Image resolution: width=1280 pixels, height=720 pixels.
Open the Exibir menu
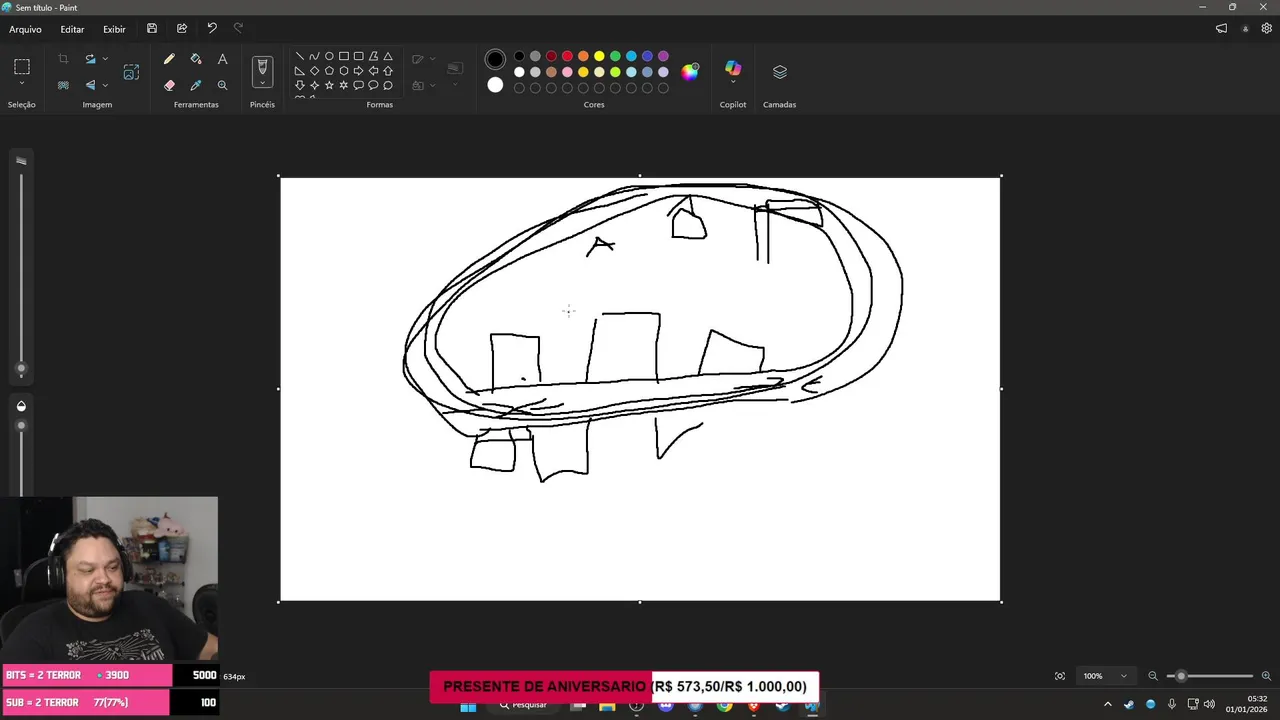point(114,29)
